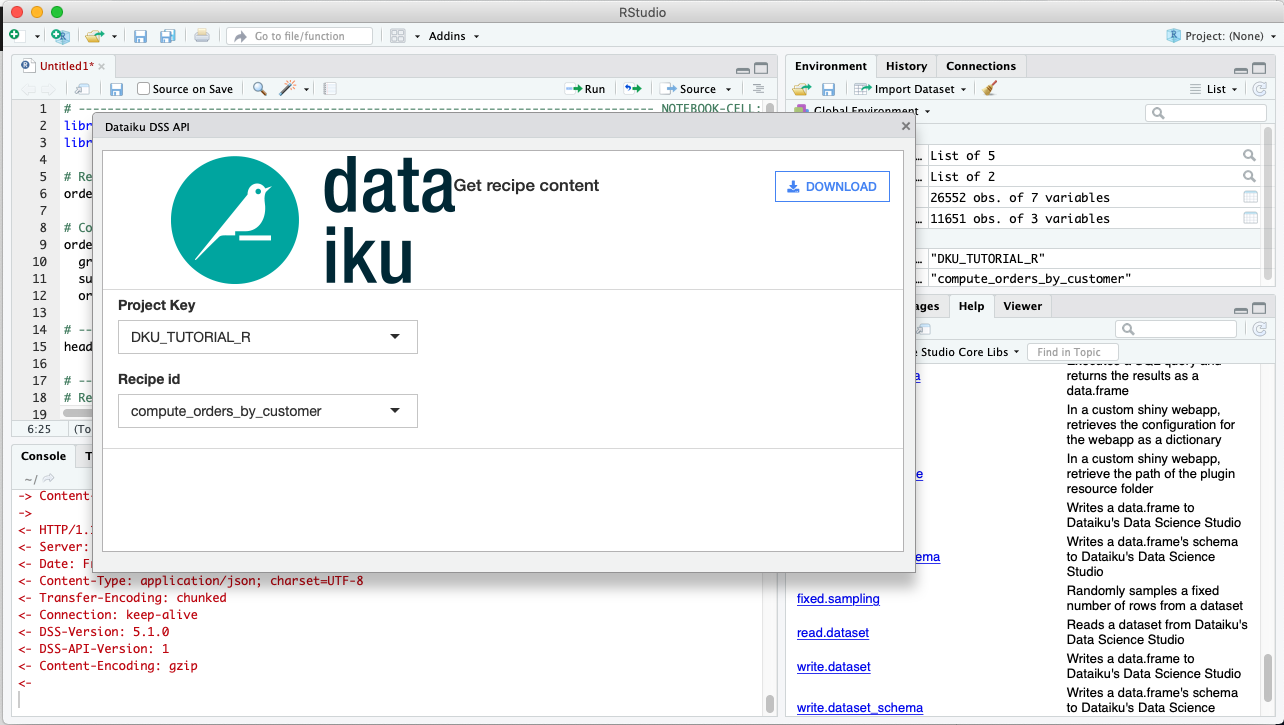Switch to the History tab

906,66
